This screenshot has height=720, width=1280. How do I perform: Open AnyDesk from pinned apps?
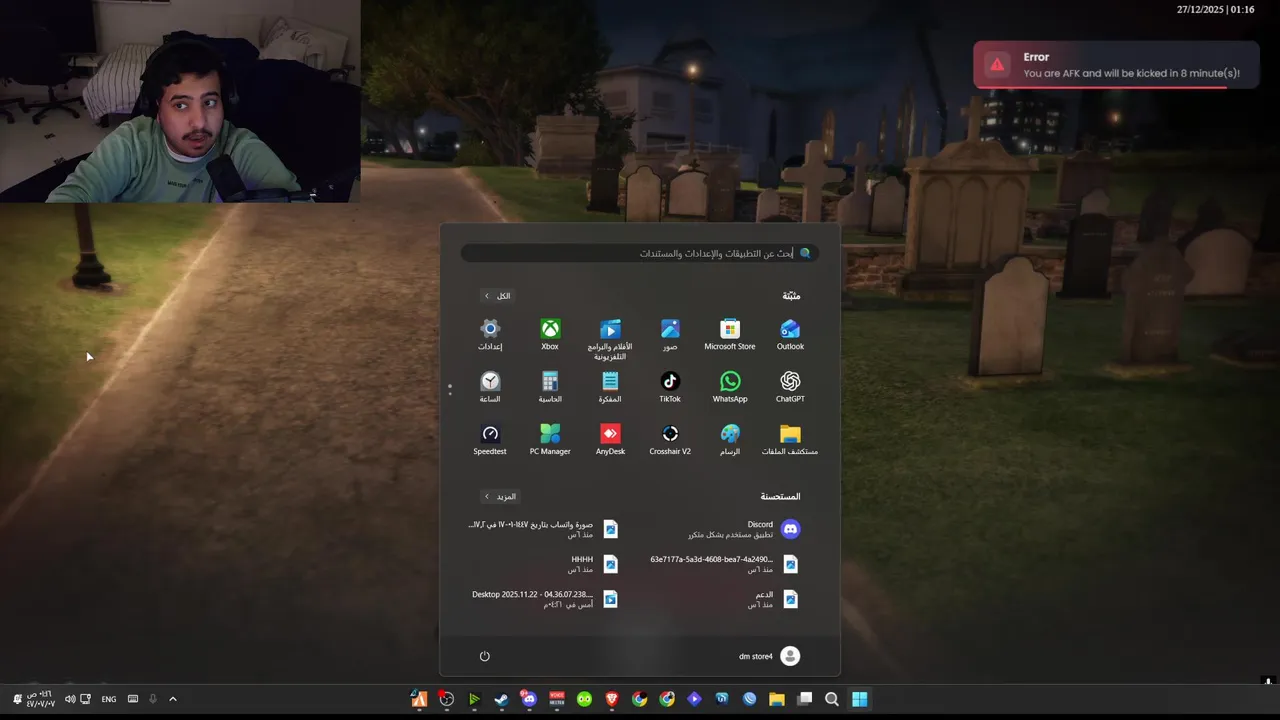610,440
